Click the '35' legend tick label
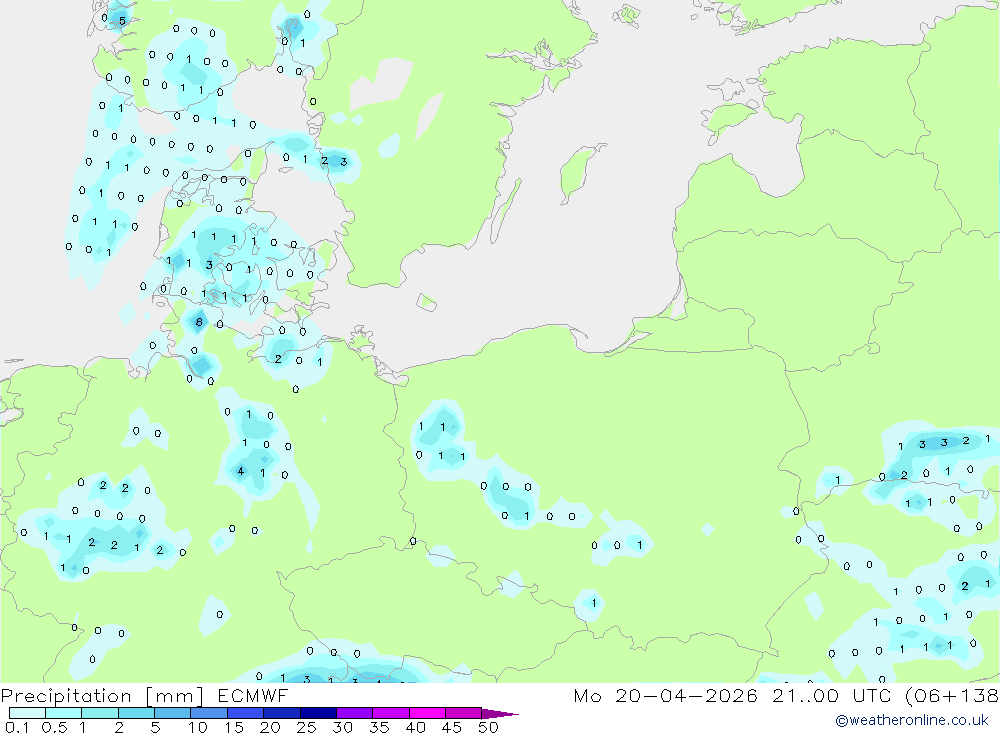Viewport: 1000px width, 733px height. [379, 727]
